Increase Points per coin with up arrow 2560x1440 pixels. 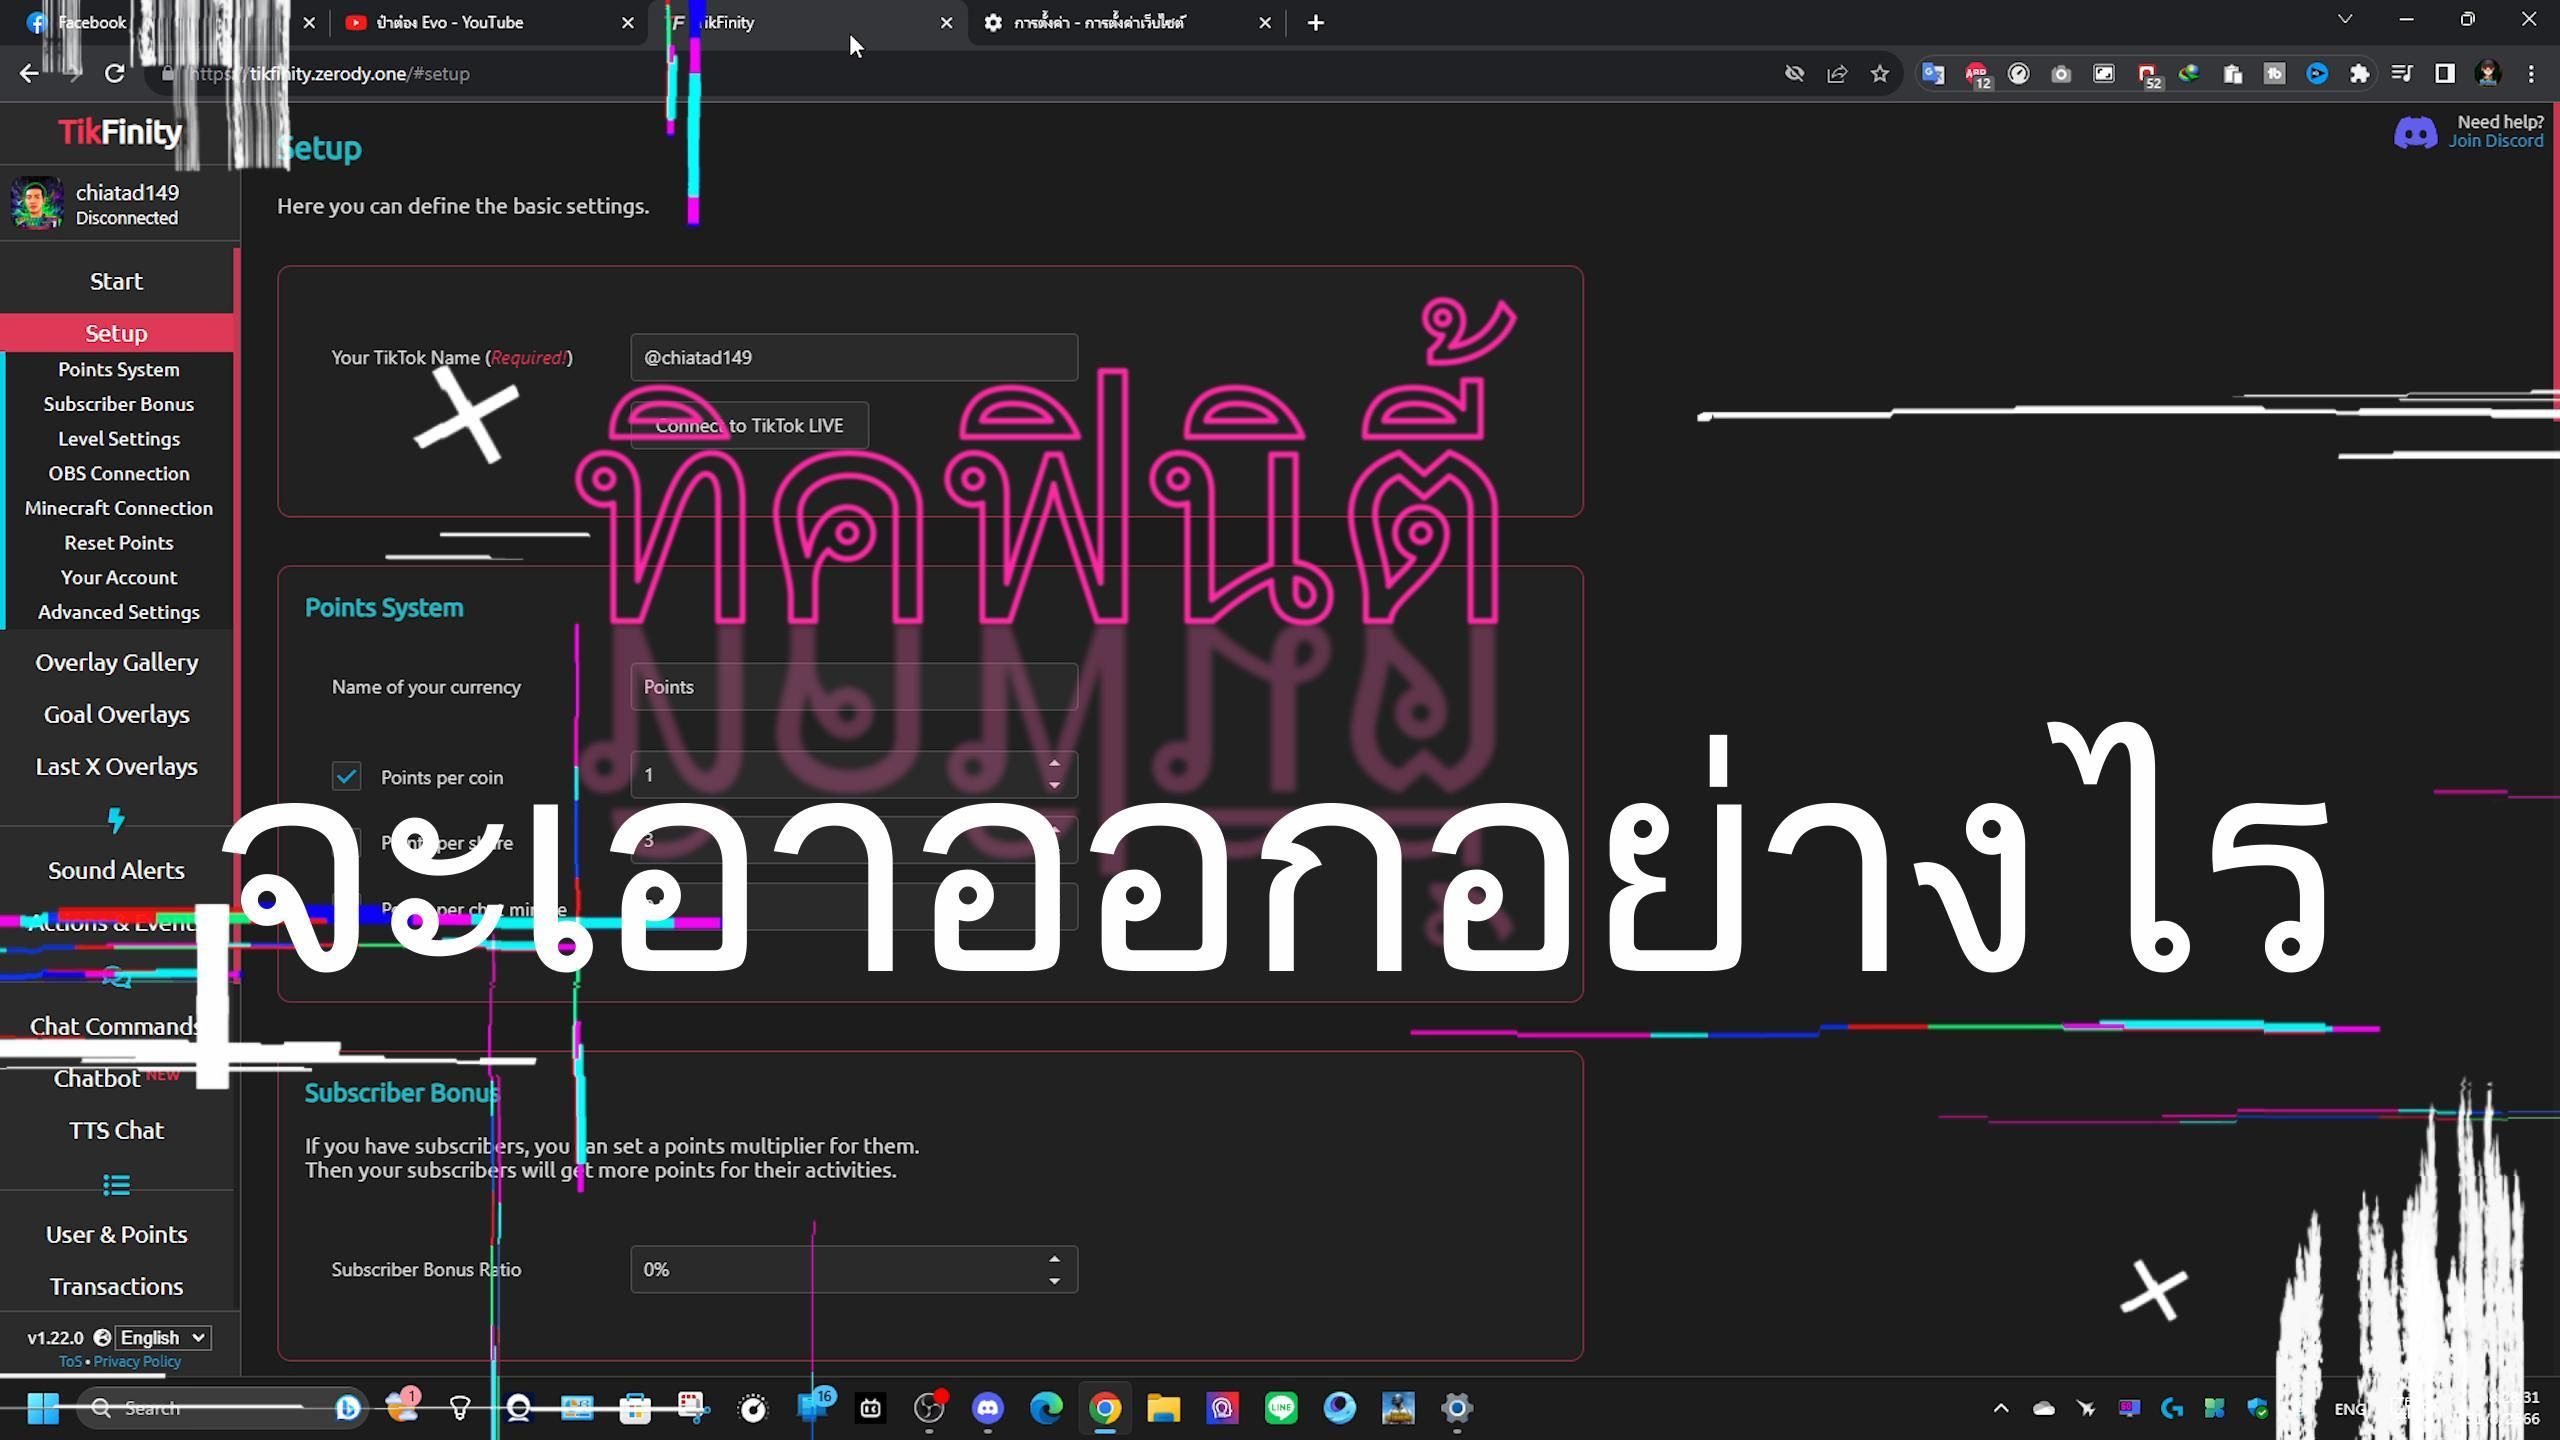(1054, 764)
